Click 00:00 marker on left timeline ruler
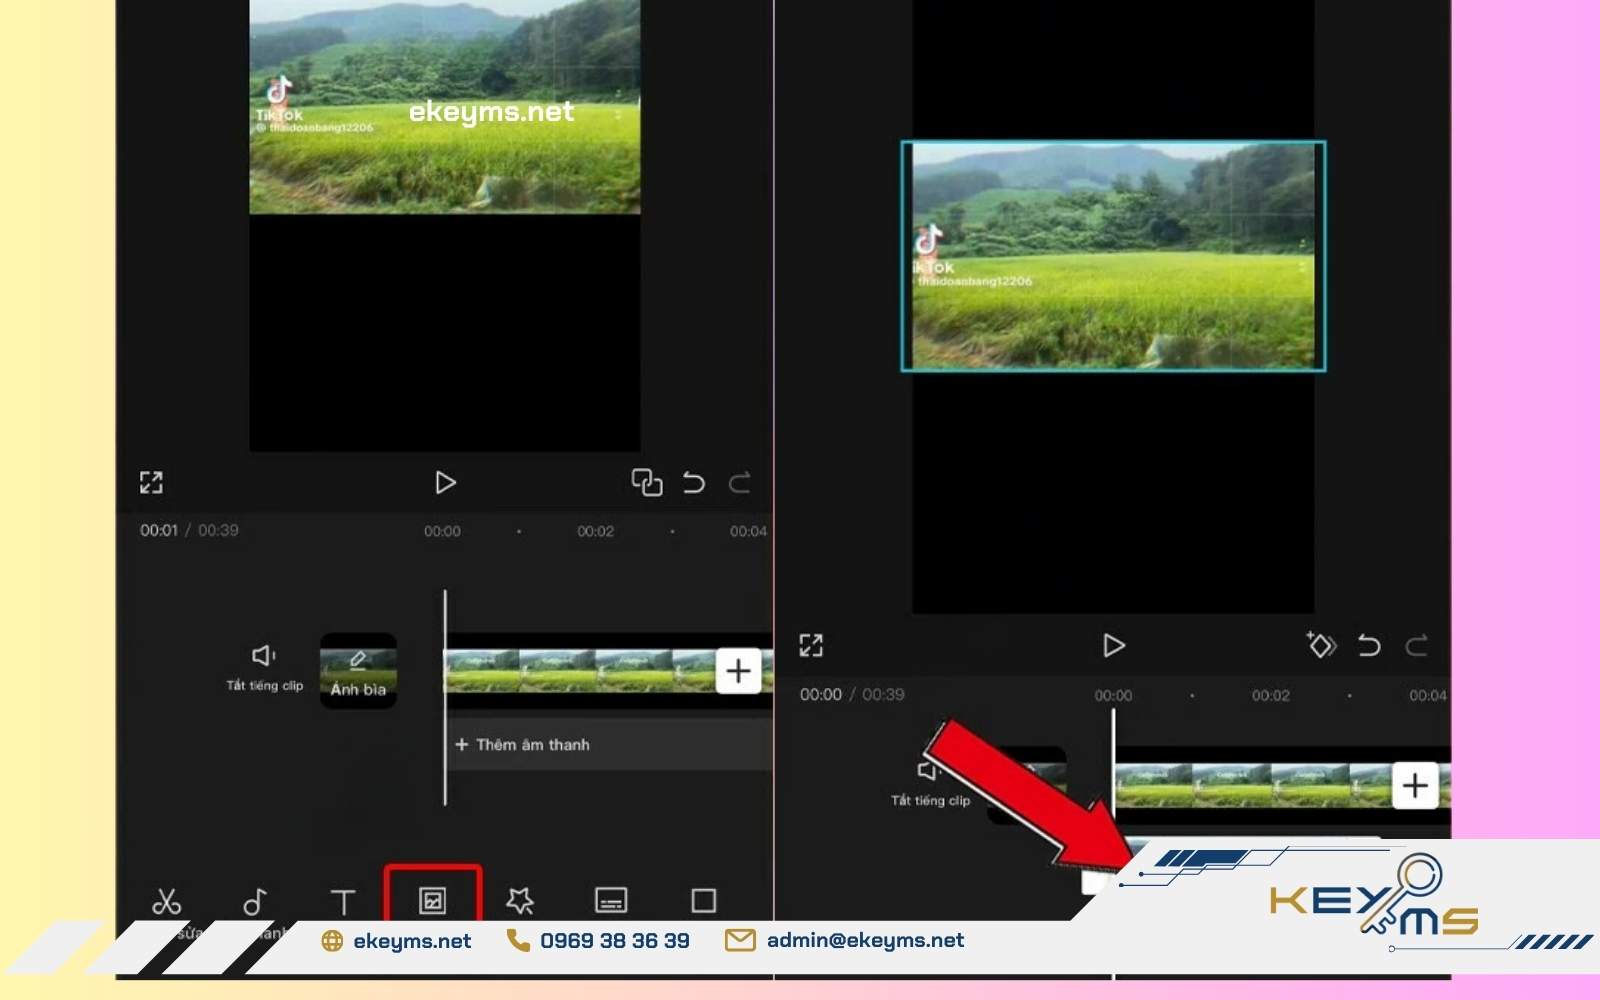 pyautogui.click(x=442, y=531)
